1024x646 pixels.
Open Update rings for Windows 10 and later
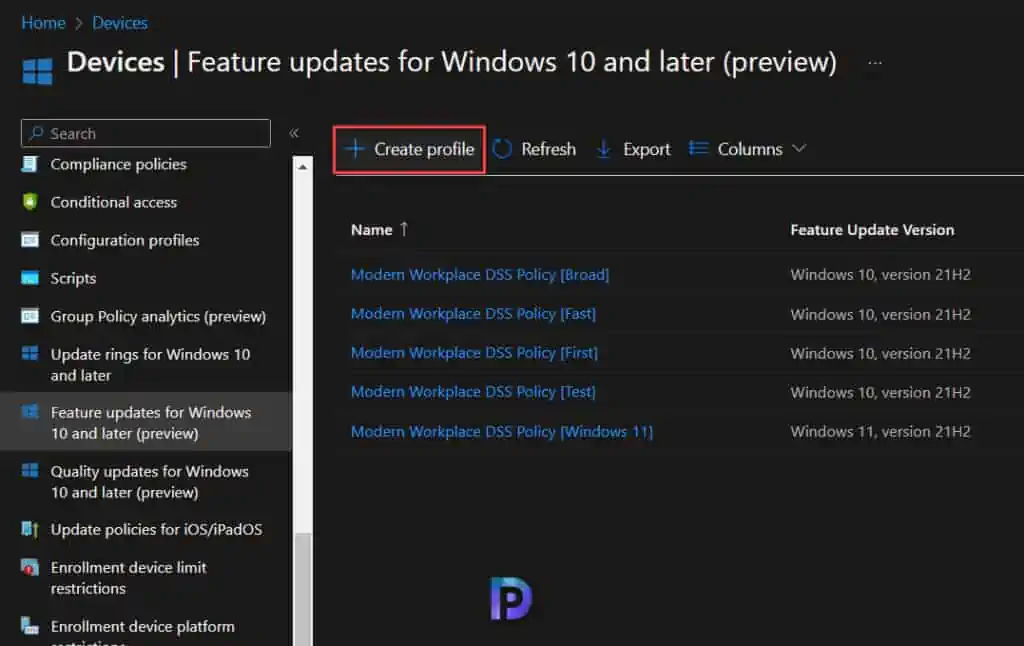click(150, 364)
